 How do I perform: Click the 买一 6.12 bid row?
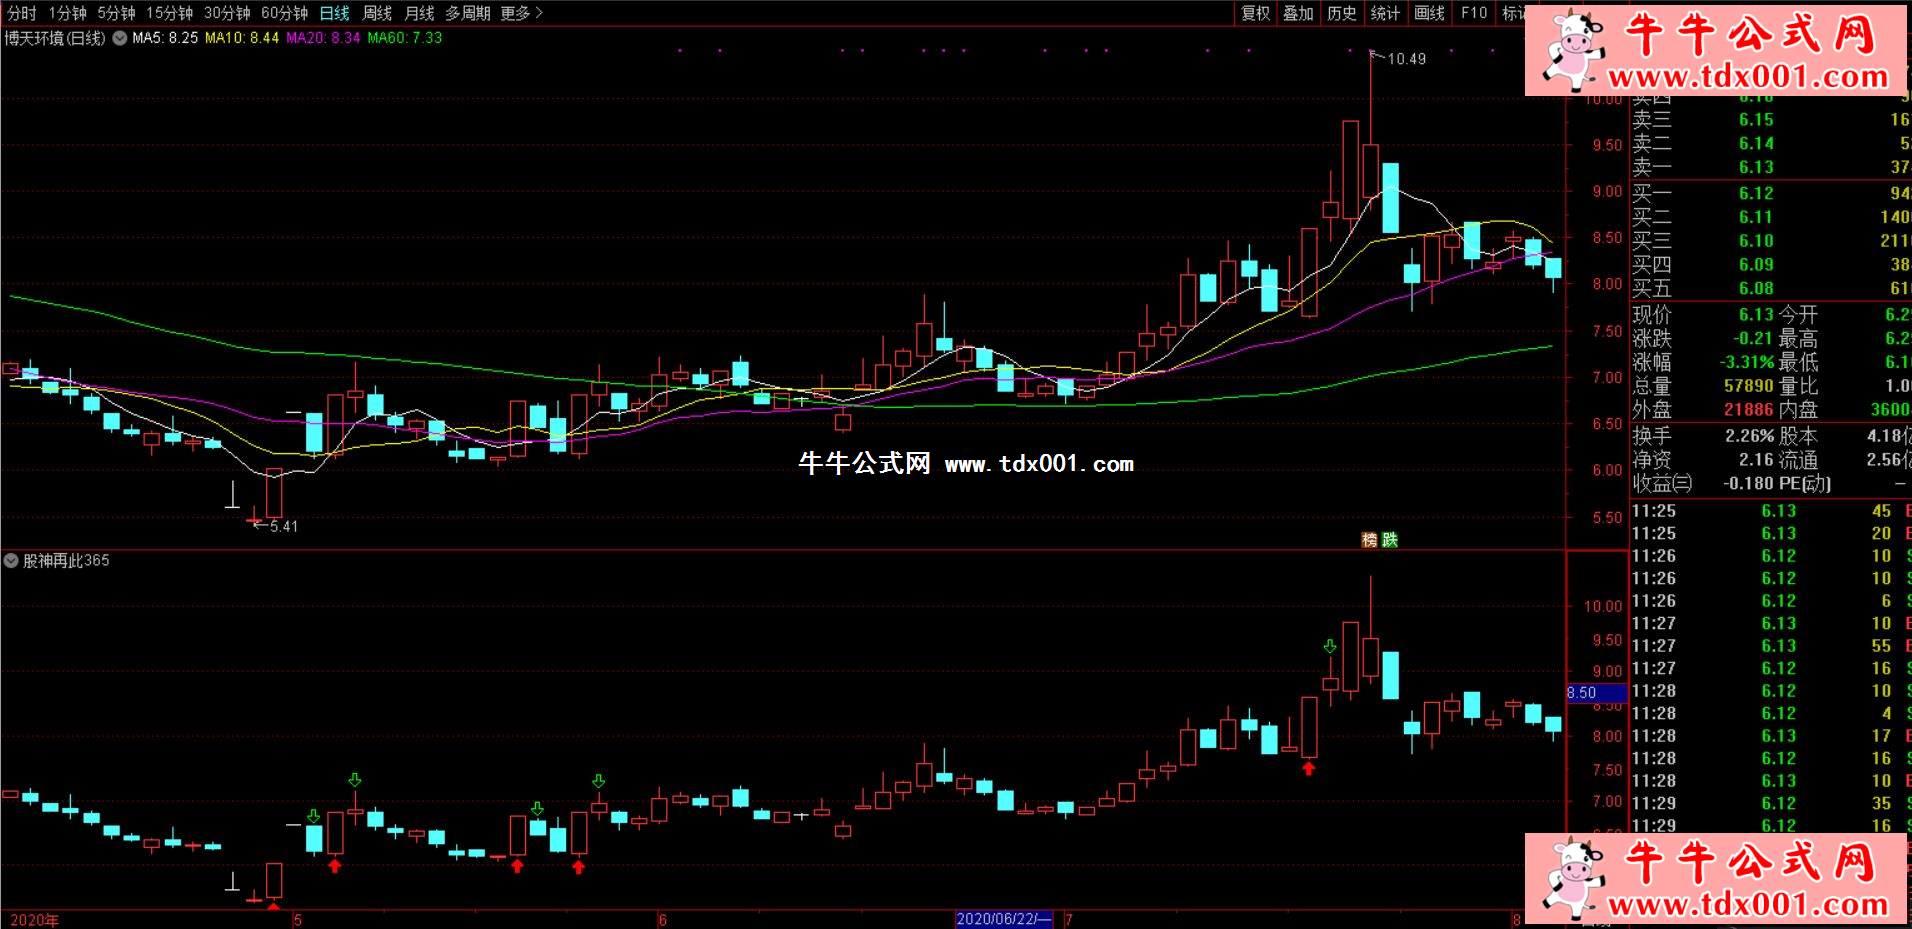1770,193
